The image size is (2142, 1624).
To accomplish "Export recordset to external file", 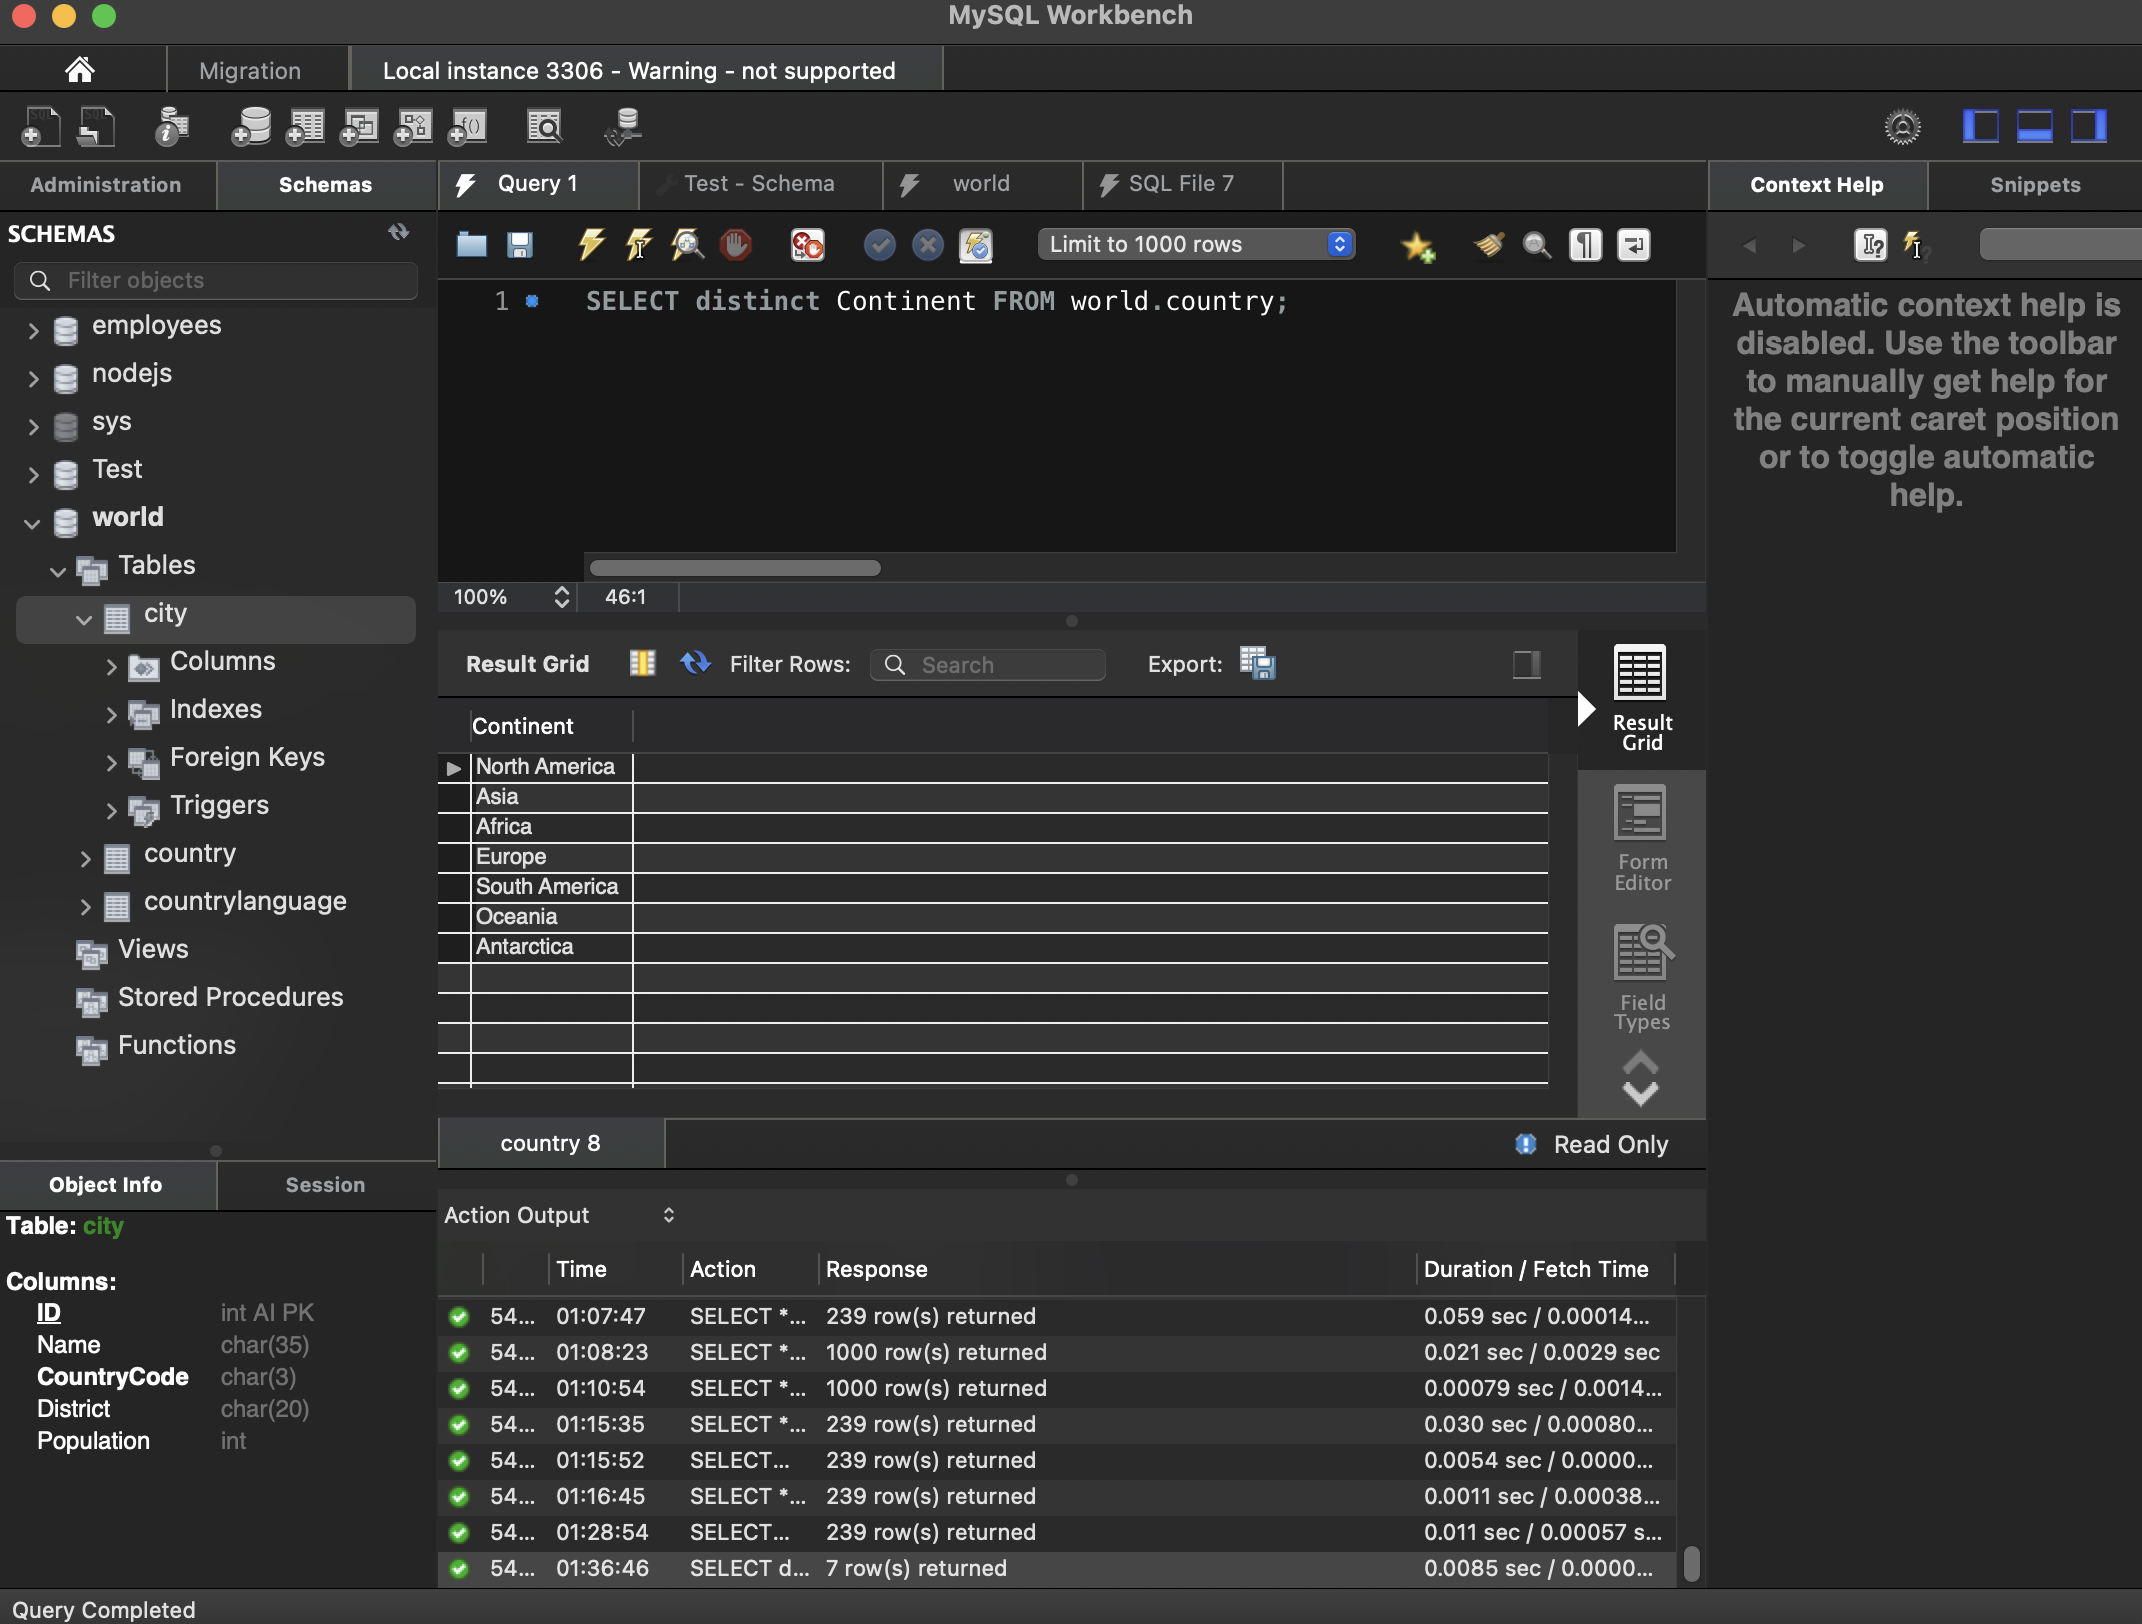I will coord(1257,663).
